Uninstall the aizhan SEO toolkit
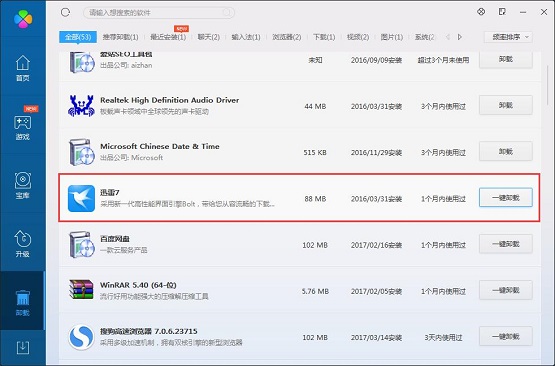 pos(506,59)
